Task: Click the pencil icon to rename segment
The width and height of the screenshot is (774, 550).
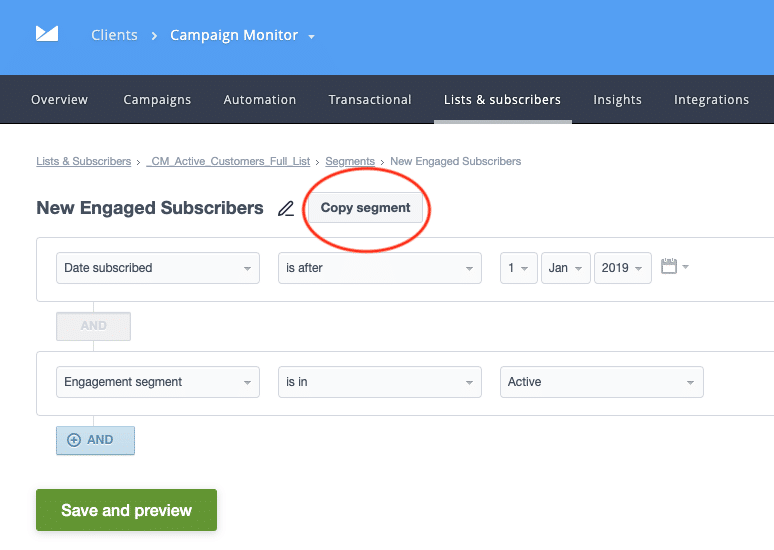Action: click(x=286, y=208)
